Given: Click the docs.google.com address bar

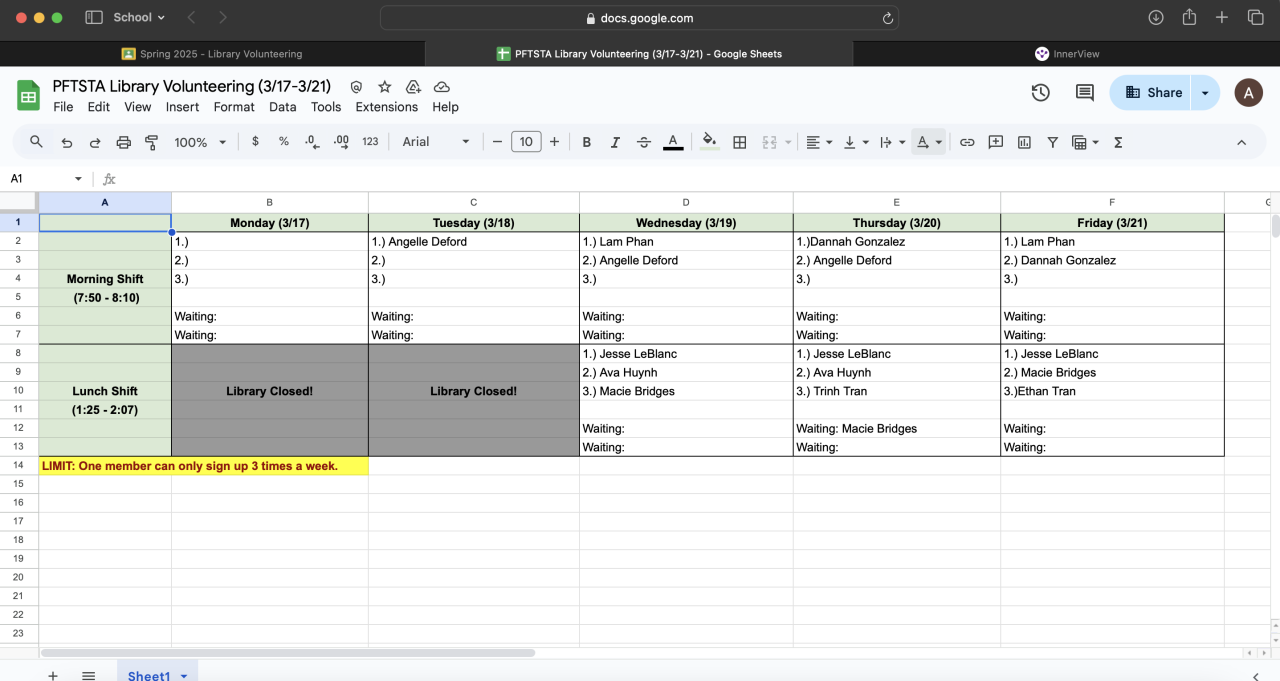Looking at the screenshot, I should click(x=639, y=18).
